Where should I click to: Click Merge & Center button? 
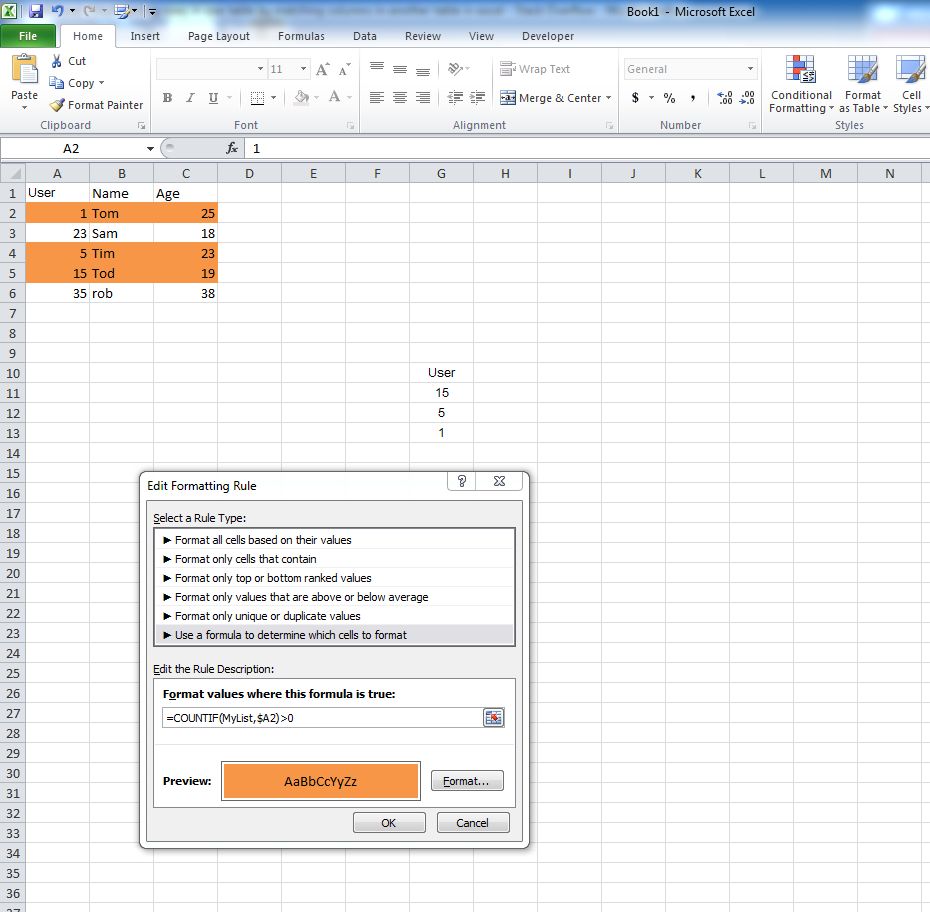click(x=550, y=98)
